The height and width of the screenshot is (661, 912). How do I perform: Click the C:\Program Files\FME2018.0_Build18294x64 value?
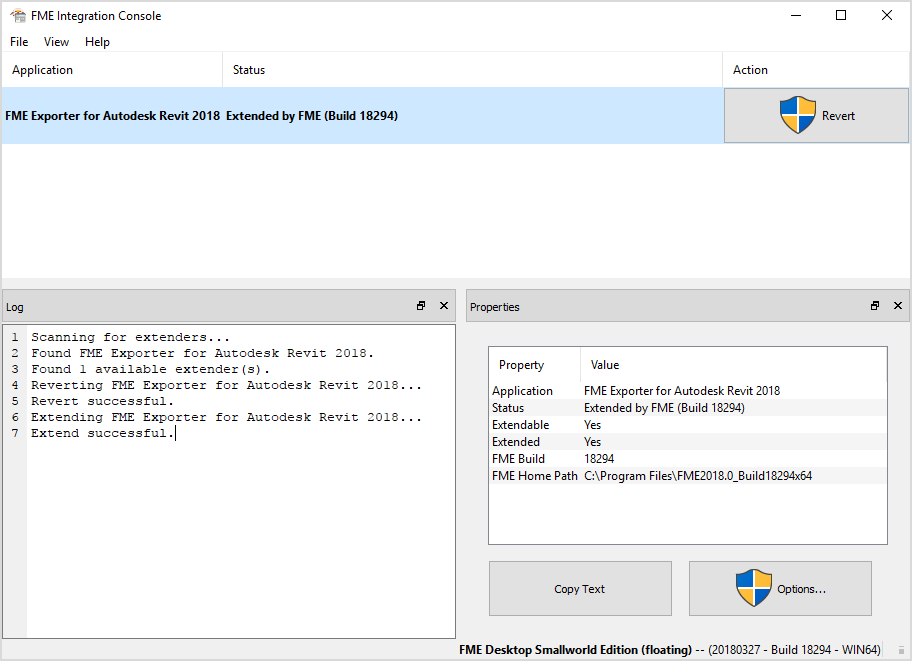tap(698, 476)
